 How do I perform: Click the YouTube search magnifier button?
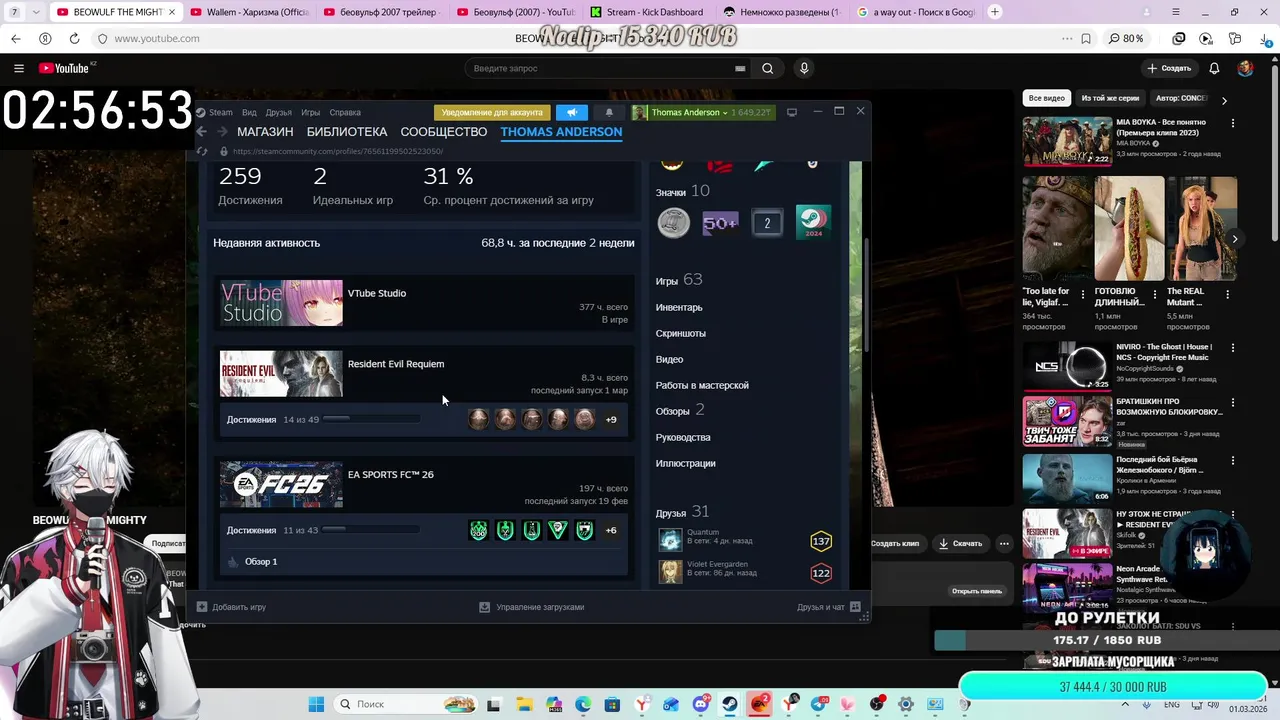click(x=767, y=68)
